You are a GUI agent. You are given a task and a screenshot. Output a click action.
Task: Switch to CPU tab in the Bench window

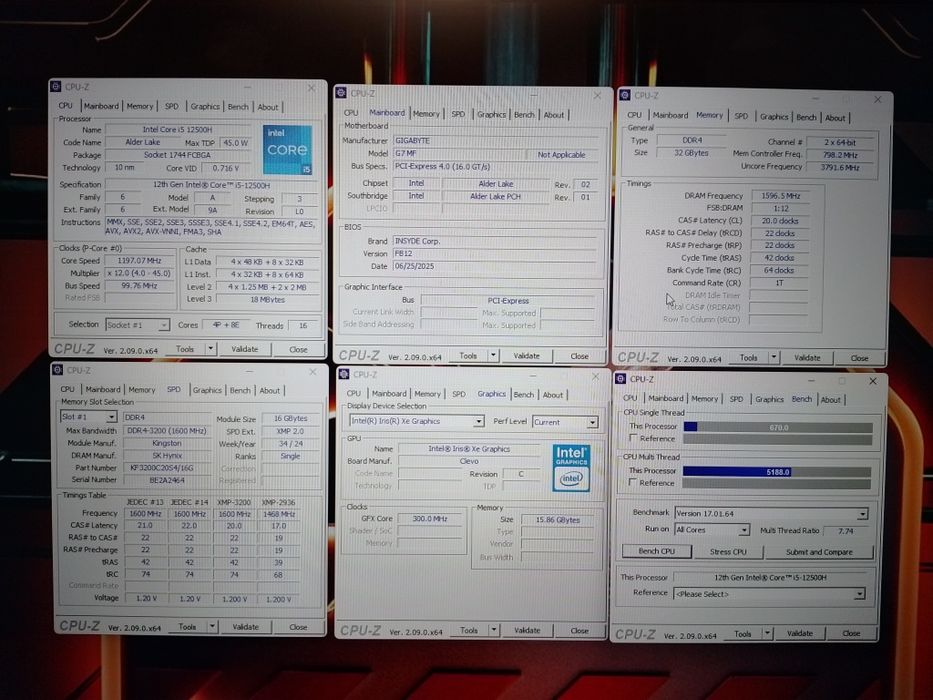[630, 398]
